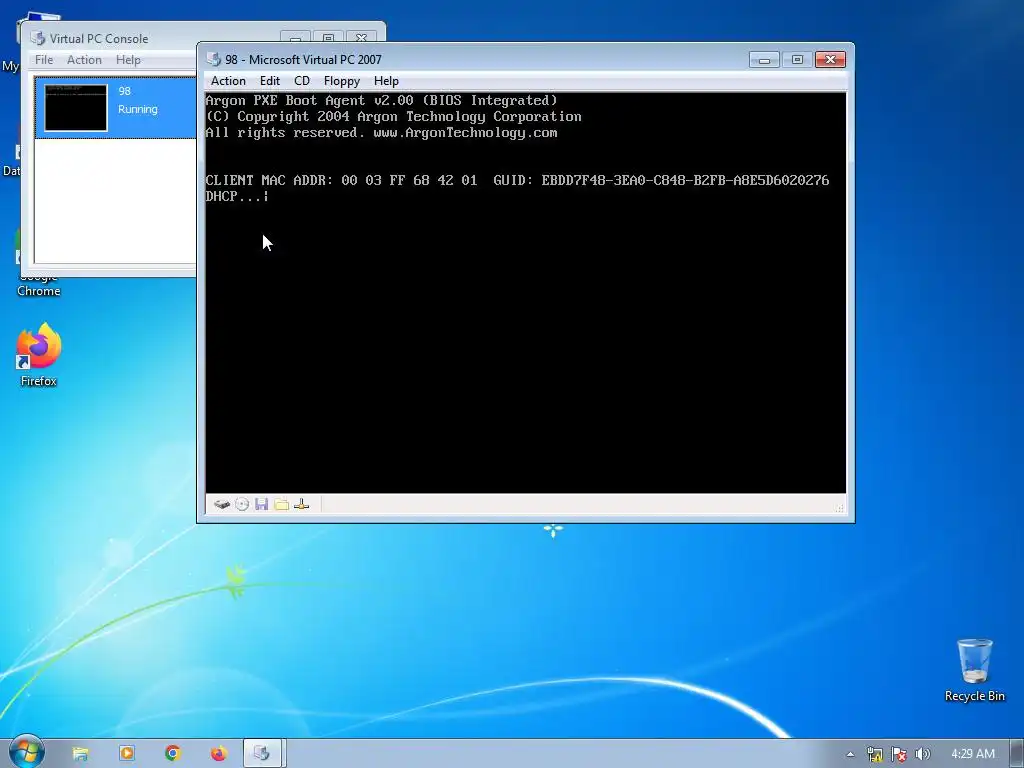This screenshot has height=768, width=1024.
Task: Open the Action menu in Virtual PC Console
Action: [84, 59]
